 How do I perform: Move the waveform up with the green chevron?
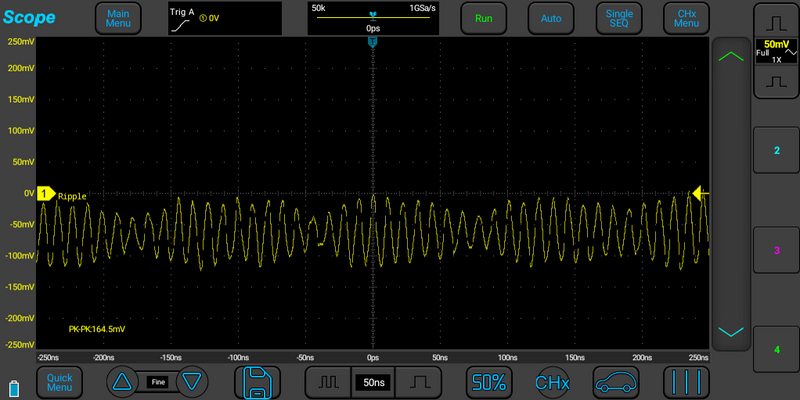click(731, 57)
